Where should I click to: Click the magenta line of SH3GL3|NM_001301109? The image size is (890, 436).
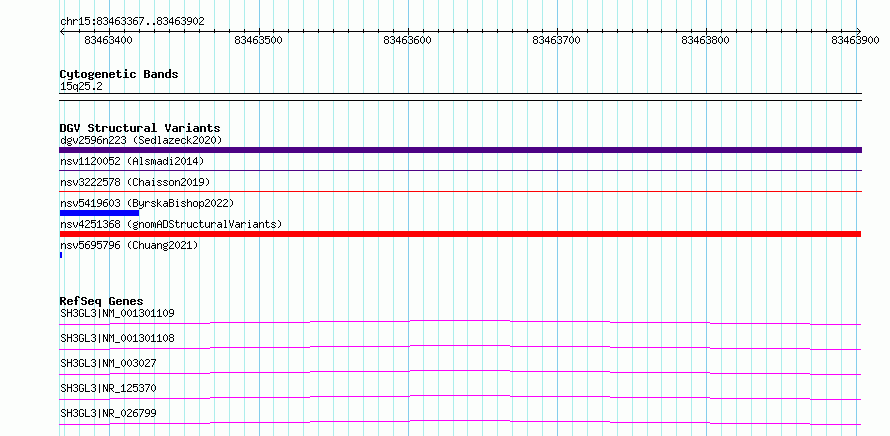(x=460, y=322)
